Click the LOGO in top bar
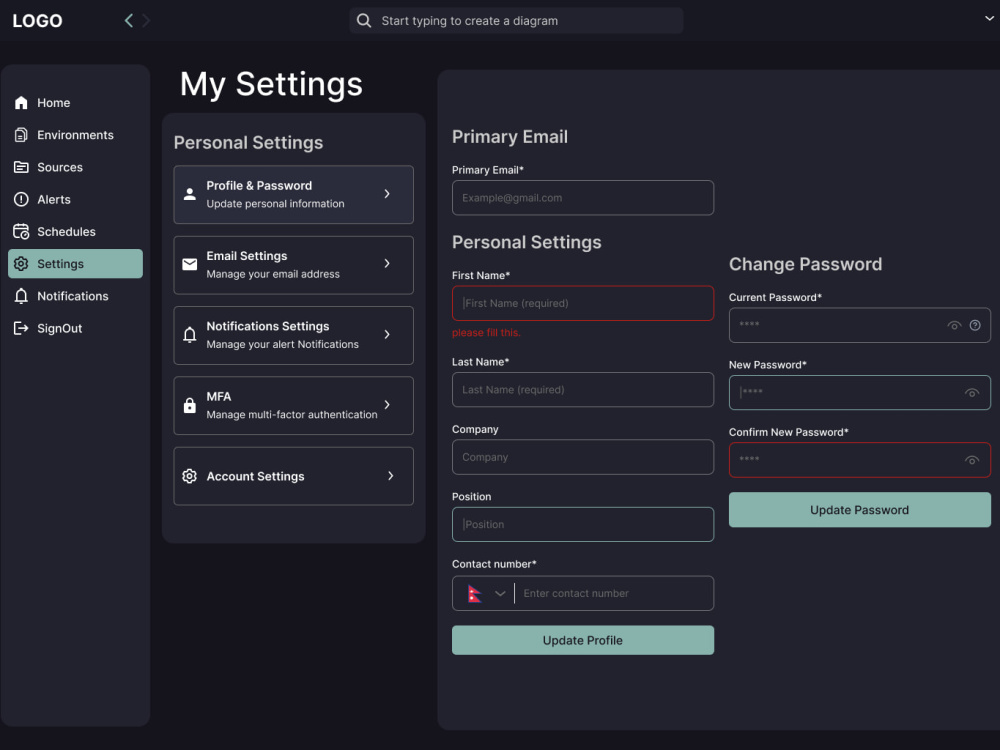The image size is (1000, 750). click(38, 21)
